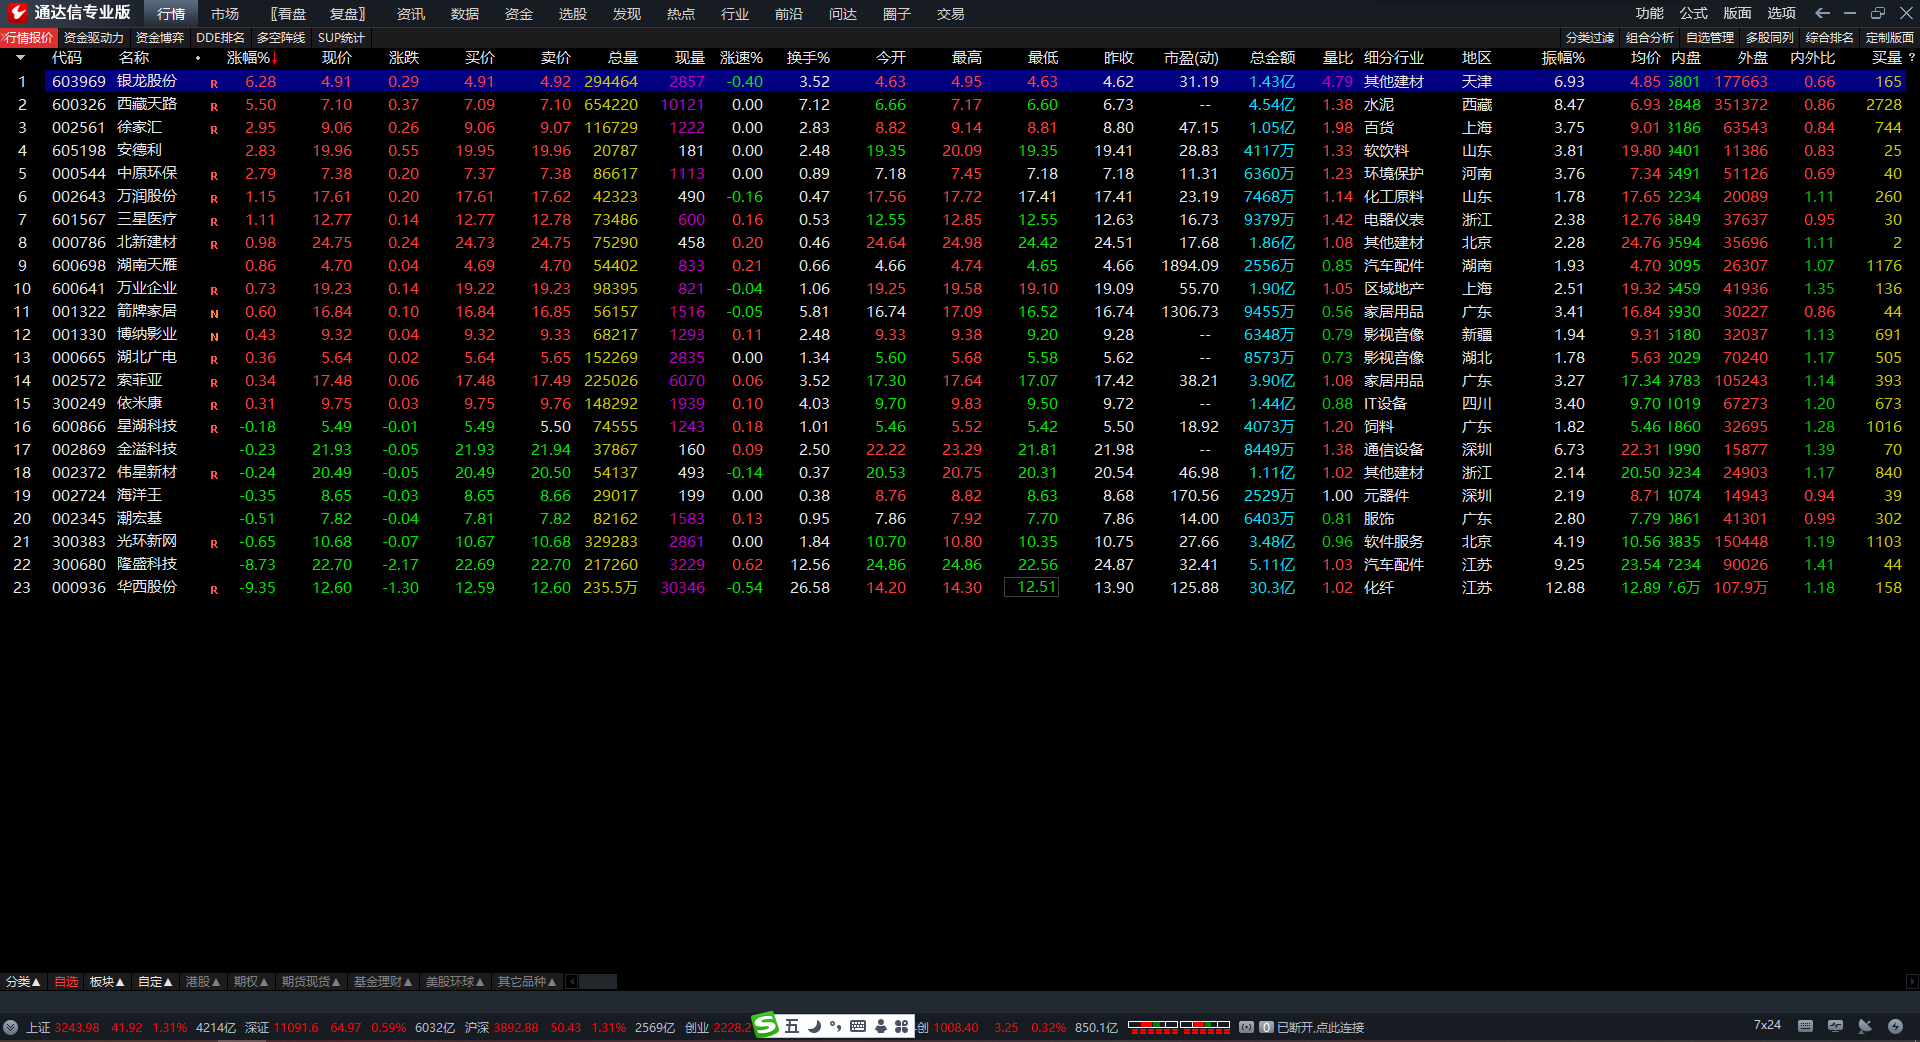Image resolution: width=1920 pixels, height=1042 pixels.
Task: Click the question mark icon after 买量 column
Action: [1912, 58]
